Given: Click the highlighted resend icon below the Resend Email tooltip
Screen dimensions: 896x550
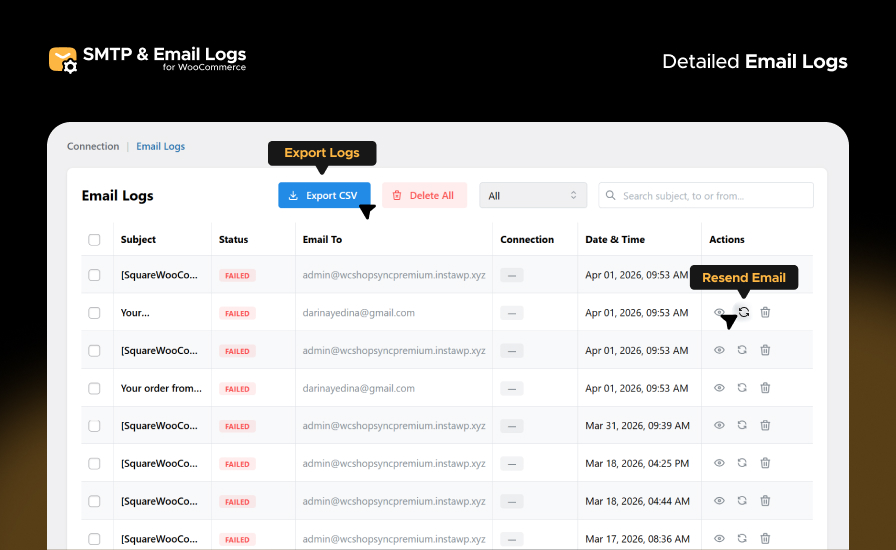Looking at the screenshot, I should click(x=743, y=312).
